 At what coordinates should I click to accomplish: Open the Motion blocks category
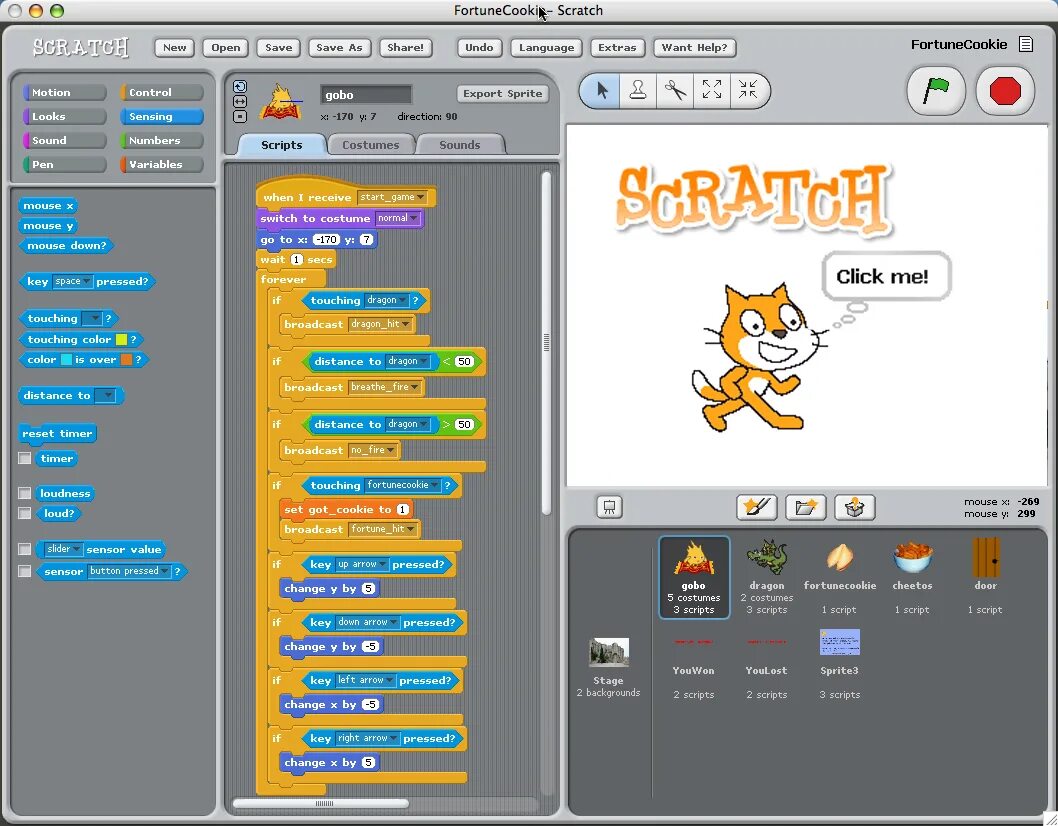[64, 92]
